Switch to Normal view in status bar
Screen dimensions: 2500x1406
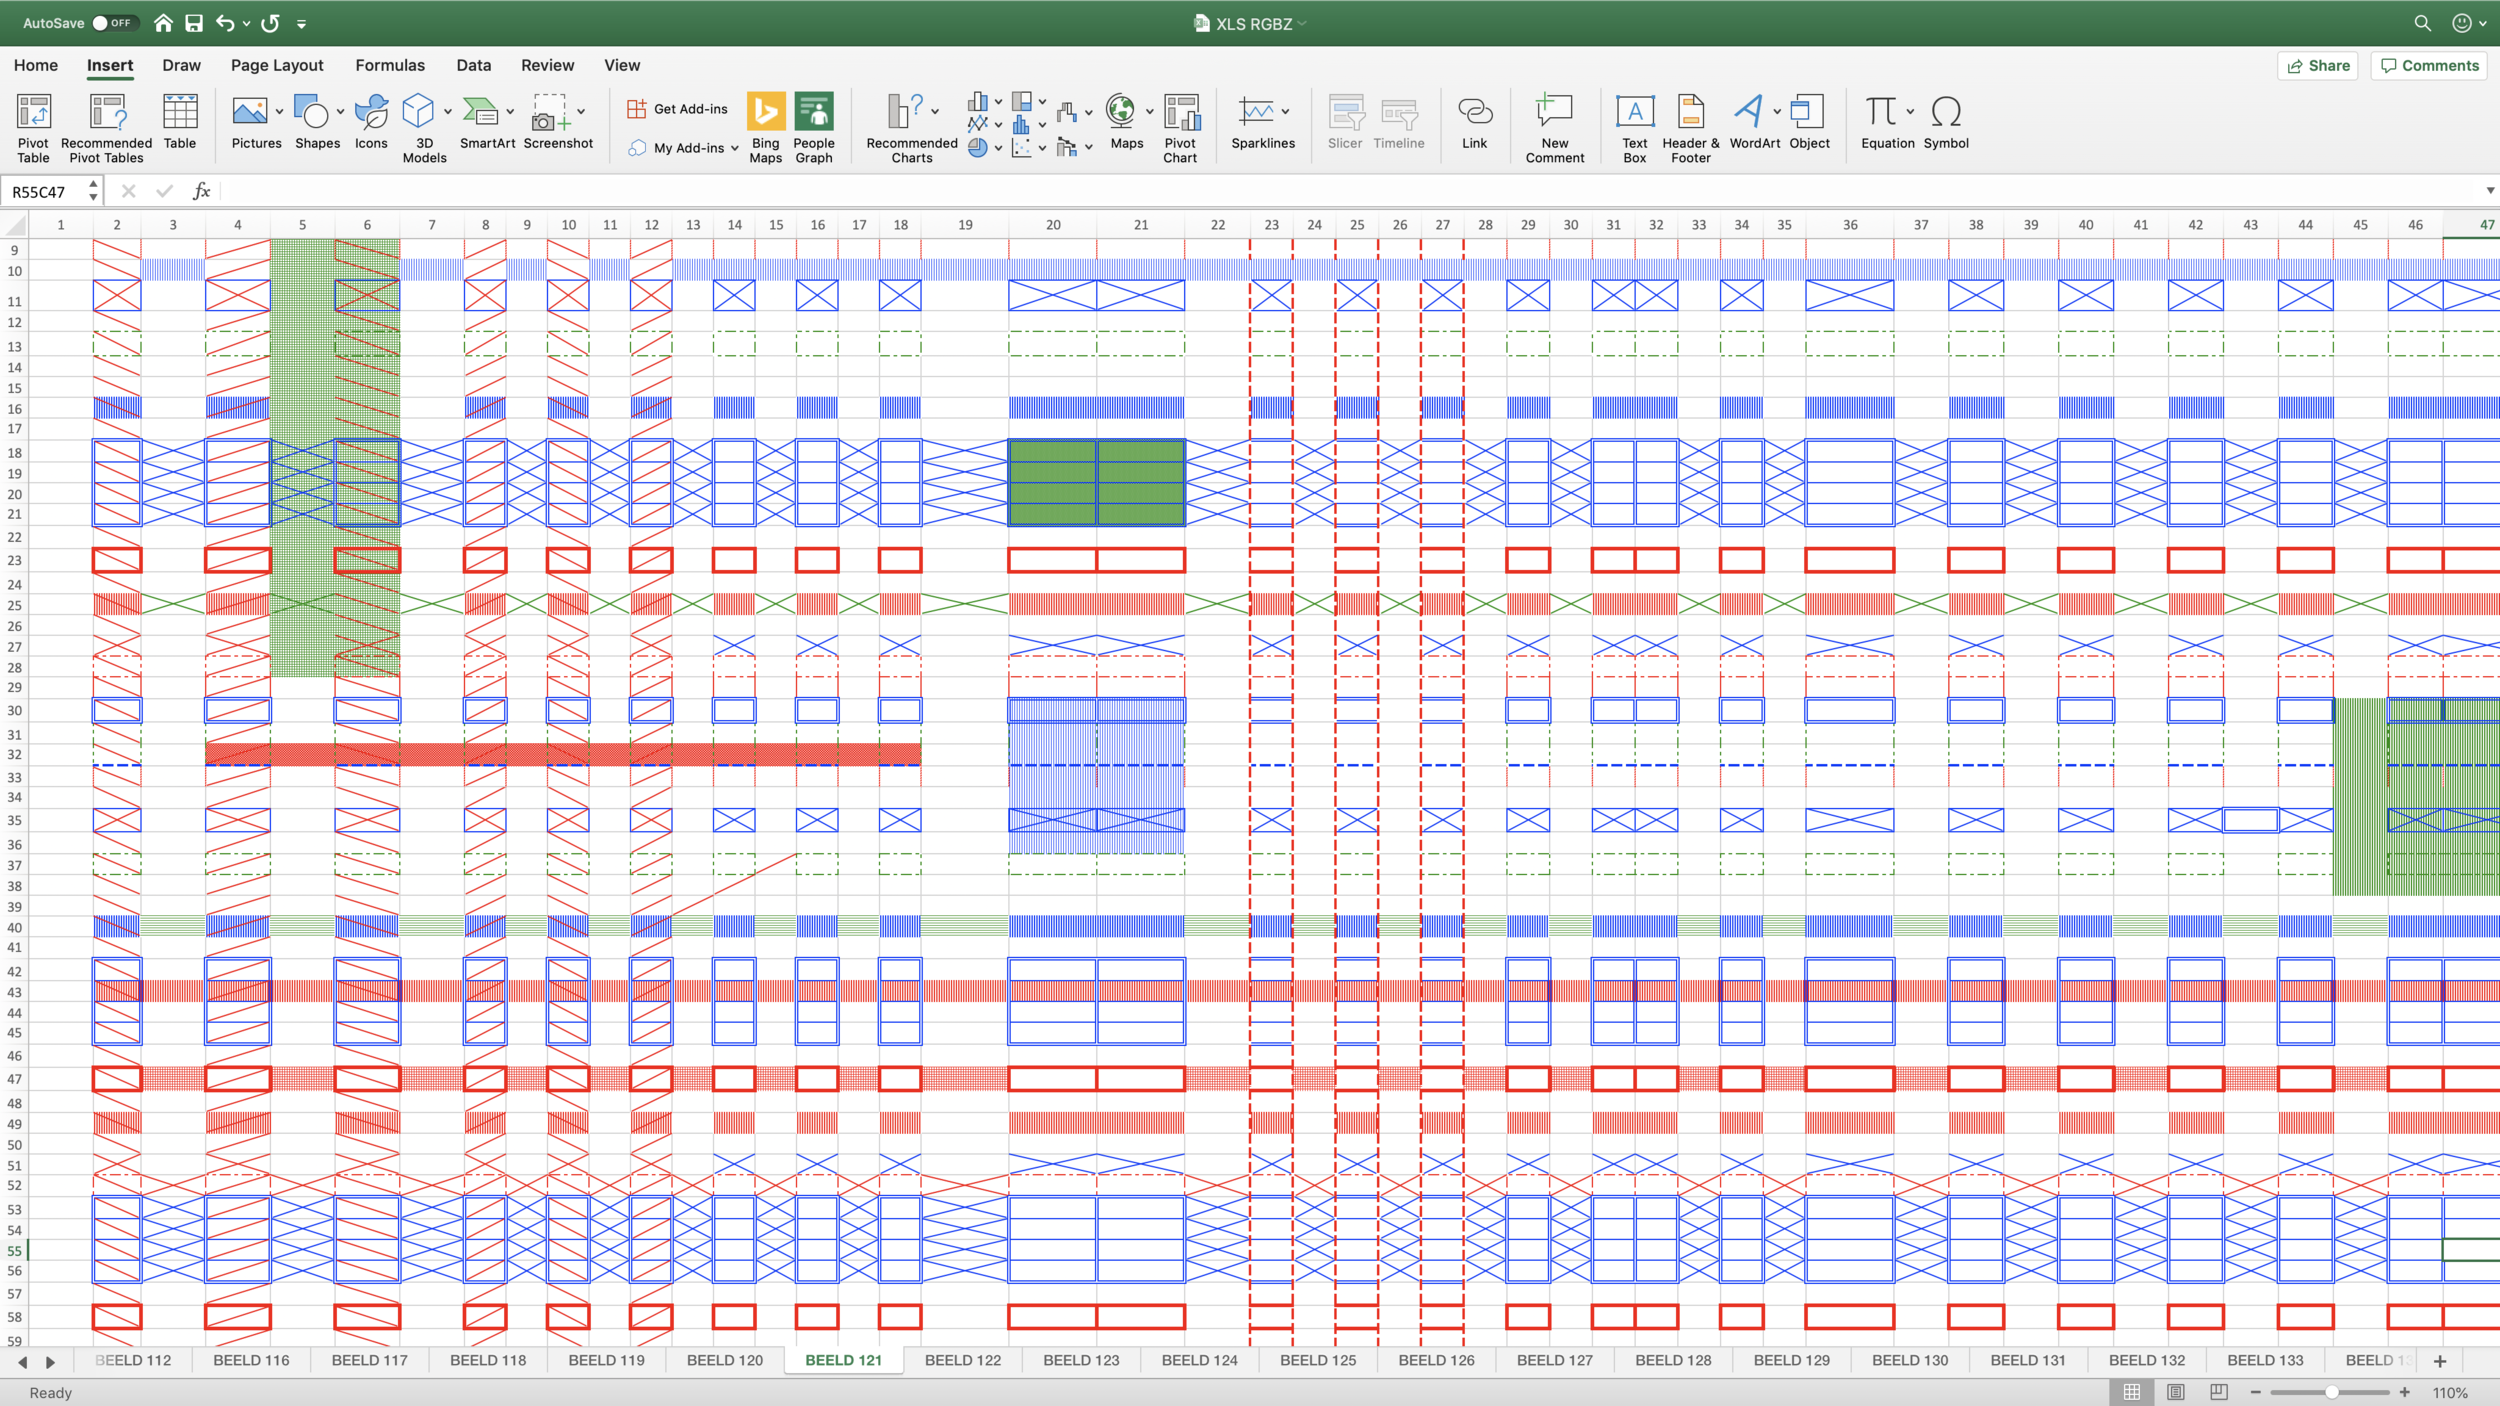tap(2131, 1392)
